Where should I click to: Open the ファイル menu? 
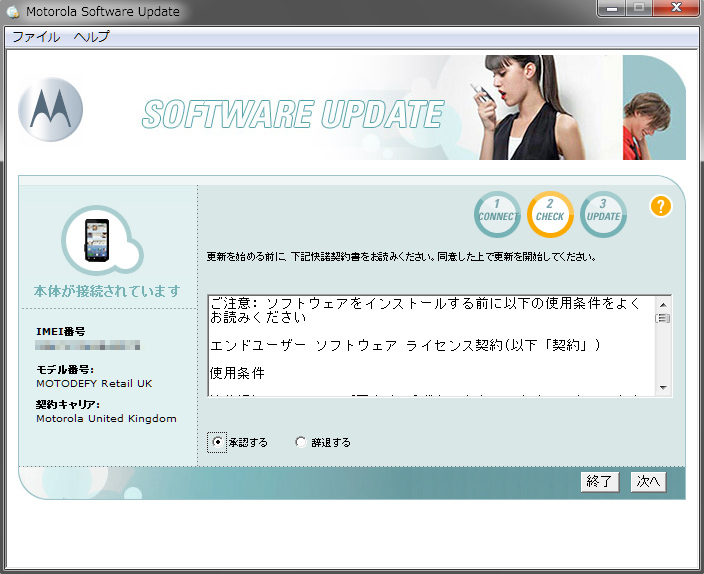click(35, 37)
